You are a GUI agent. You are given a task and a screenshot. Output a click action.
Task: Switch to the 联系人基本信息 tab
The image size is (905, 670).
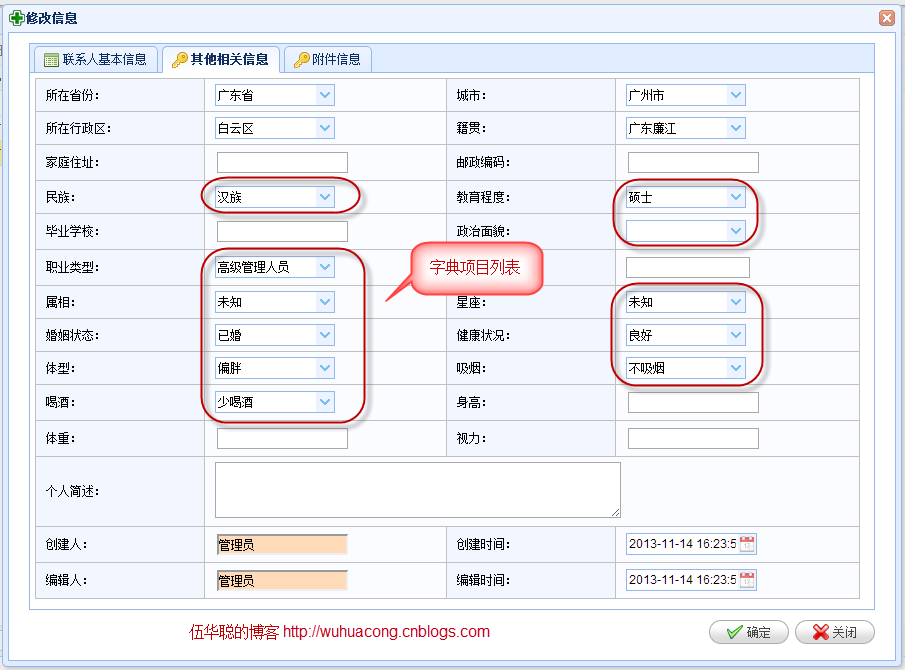(96, 59)
